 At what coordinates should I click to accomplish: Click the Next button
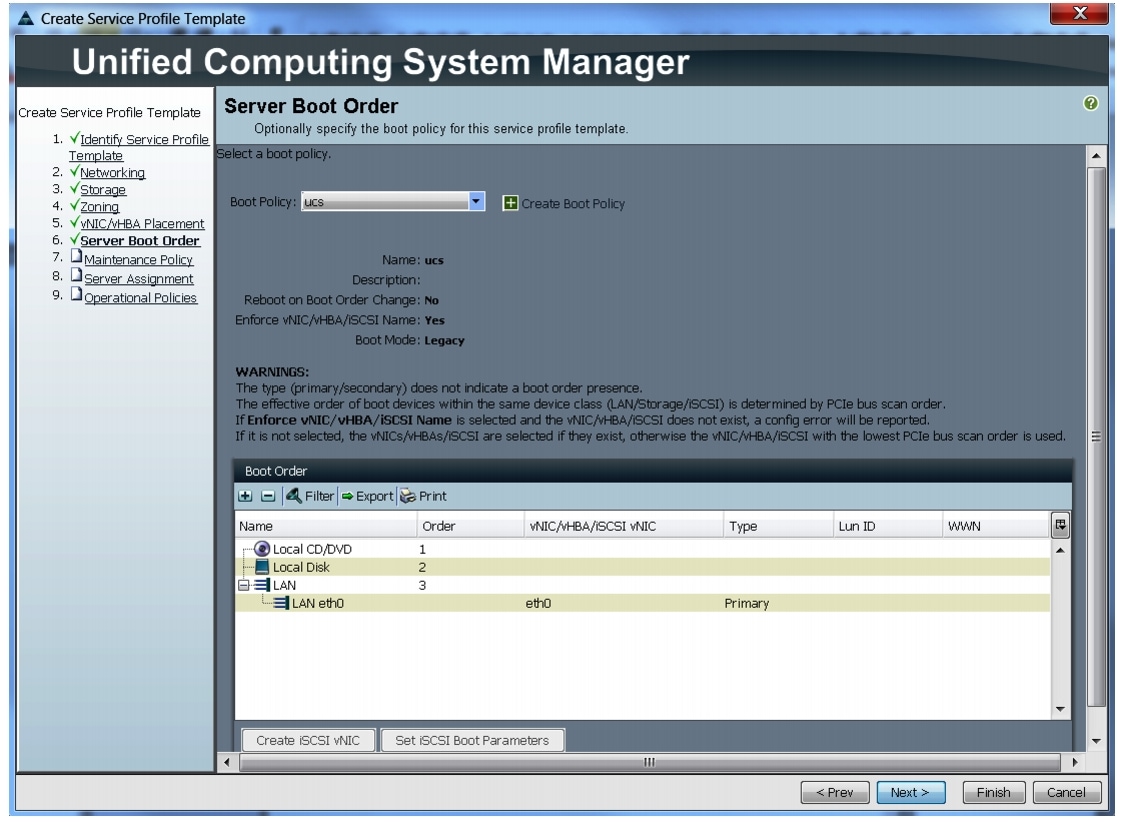click(910, 792)
